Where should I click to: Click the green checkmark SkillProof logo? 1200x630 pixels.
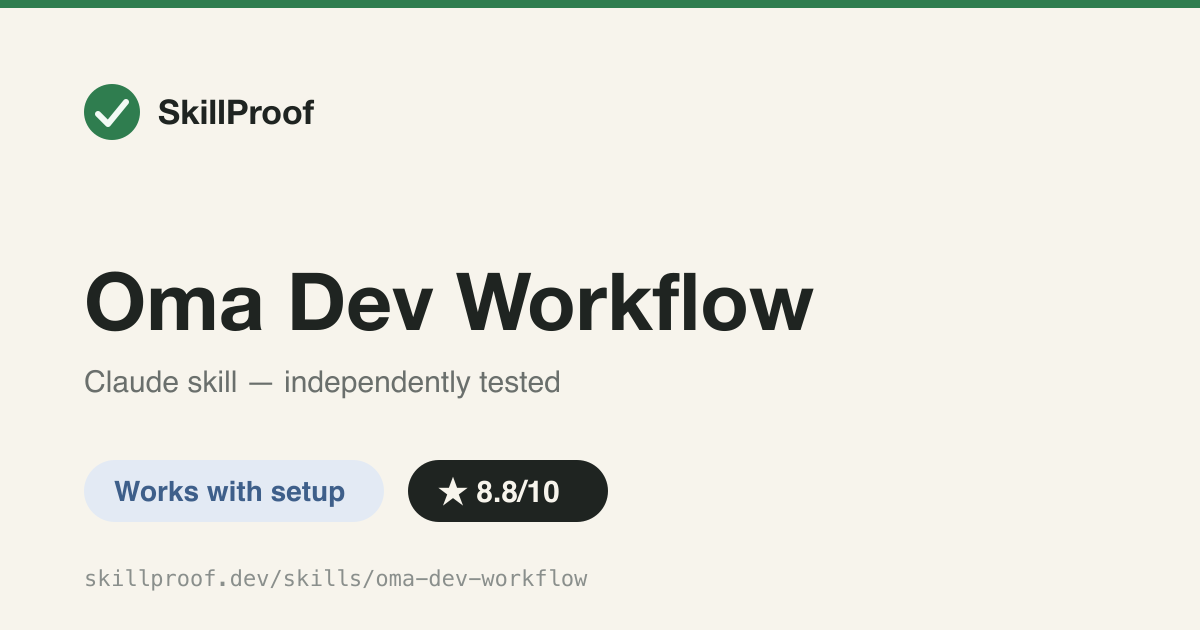point(112,112)
